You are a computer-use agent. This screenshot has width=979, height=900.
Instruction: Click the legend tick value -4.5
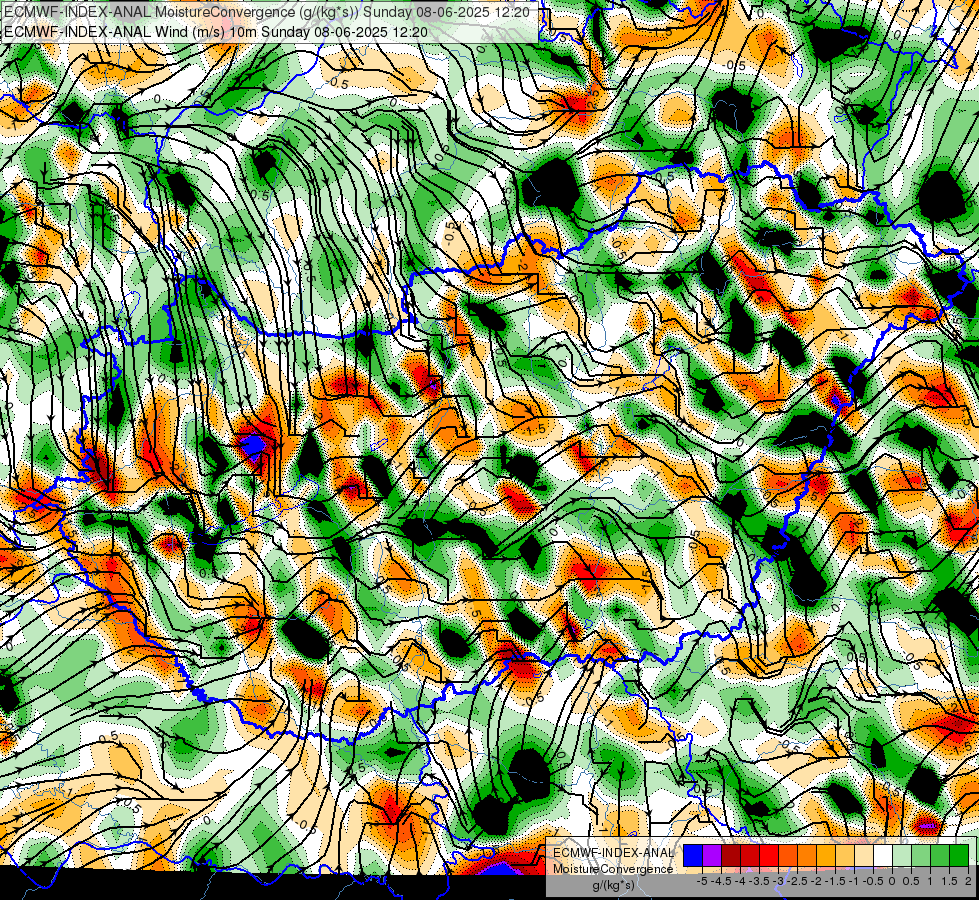coord(722,881)
